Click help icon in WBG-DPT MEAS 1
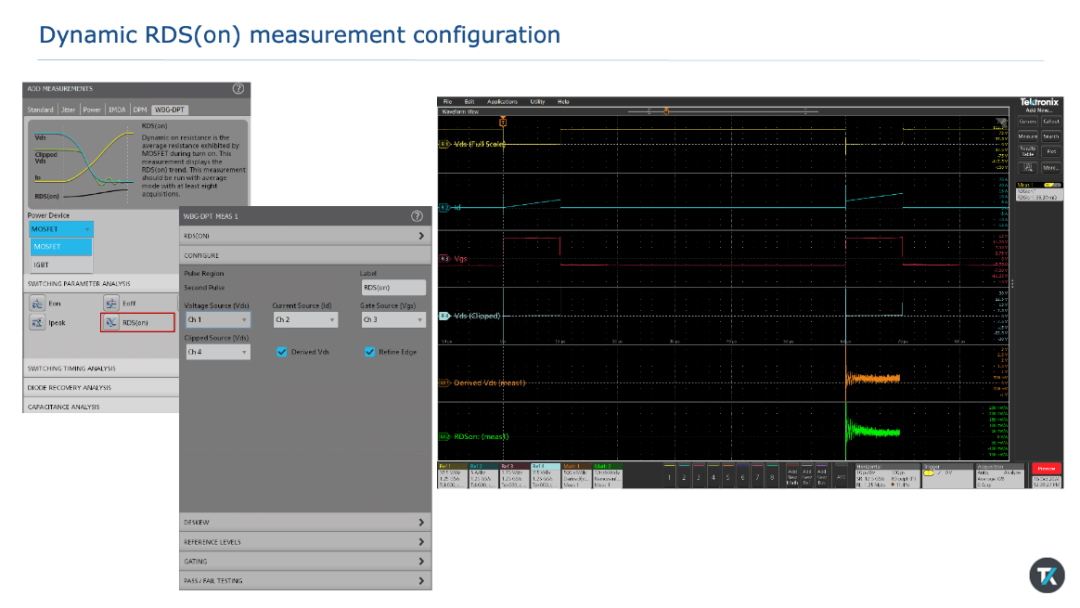This screenshot has height=608, width=1080. coord(417,216)
